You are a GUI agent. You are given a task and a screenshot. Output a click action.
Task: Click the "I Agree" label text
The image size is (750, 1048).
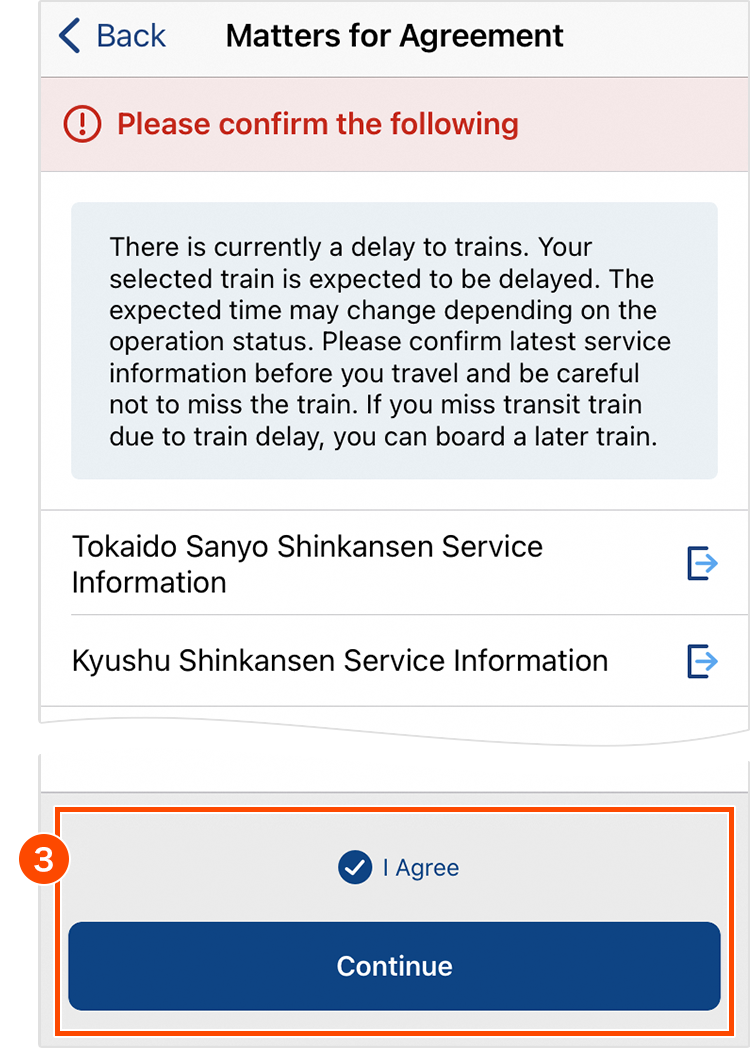[421, 868]
